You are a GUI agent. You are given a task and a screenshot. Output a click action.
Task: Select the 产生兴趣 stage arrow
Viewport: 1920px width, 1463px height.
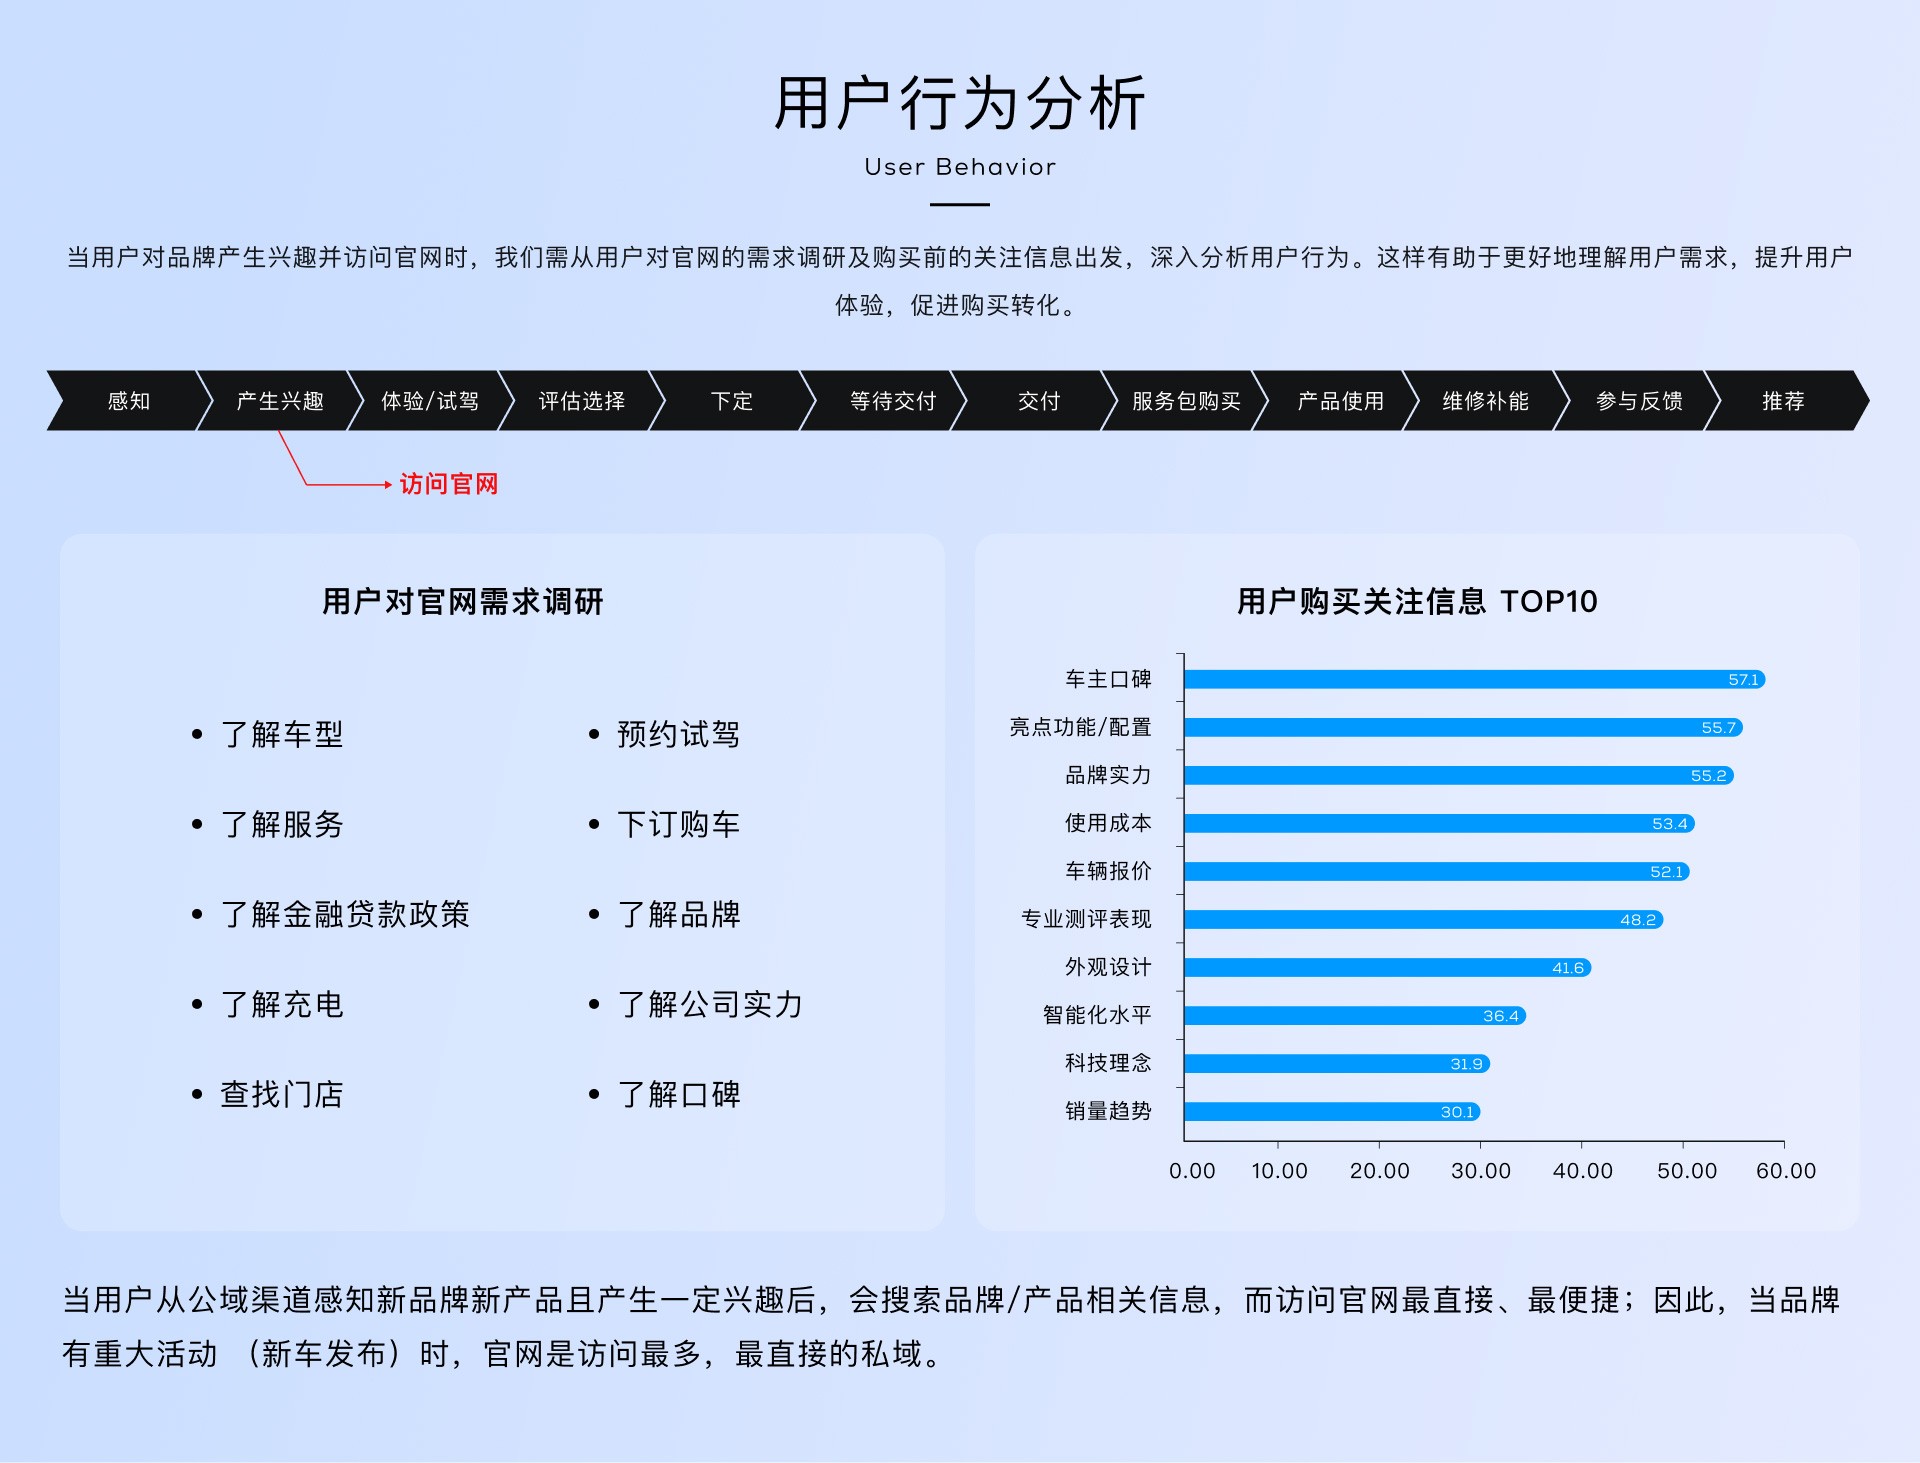click(x=280, y=401)
